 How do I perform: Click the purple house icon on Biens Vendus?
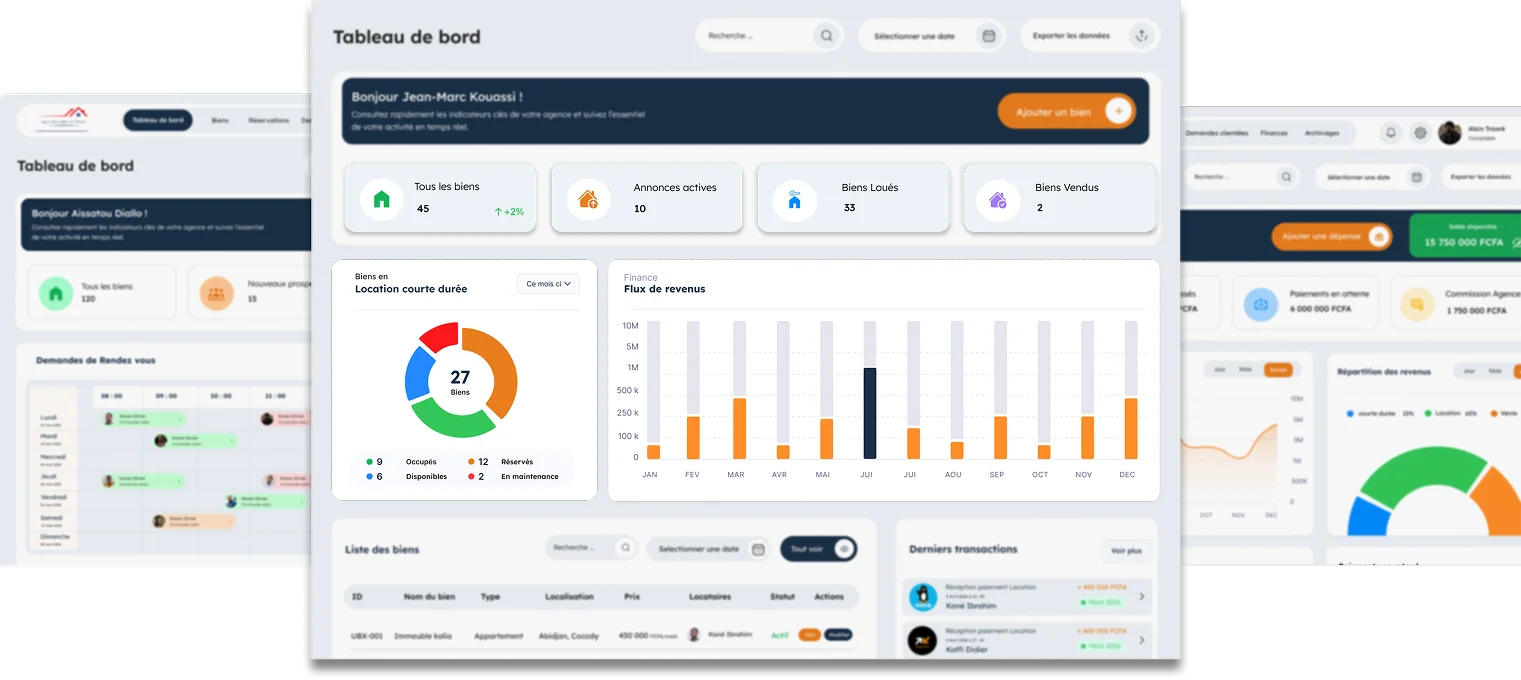click(x=997, y=200)
